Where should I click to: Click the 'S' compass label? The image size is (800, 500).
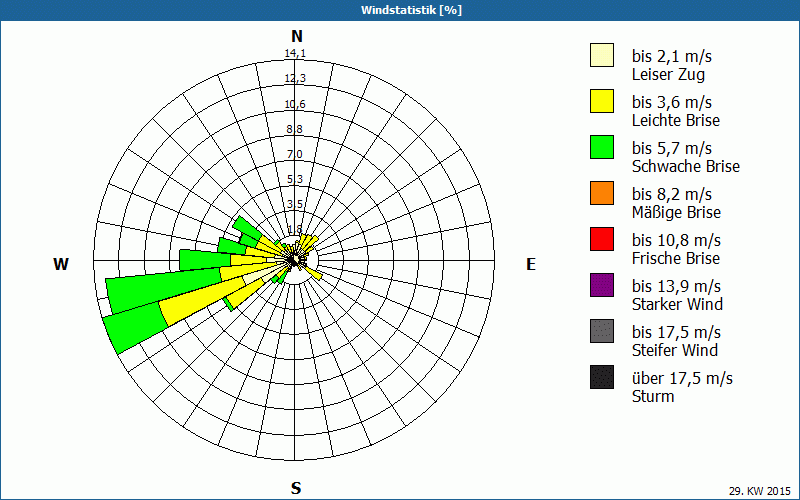click(x=296, y=488)
